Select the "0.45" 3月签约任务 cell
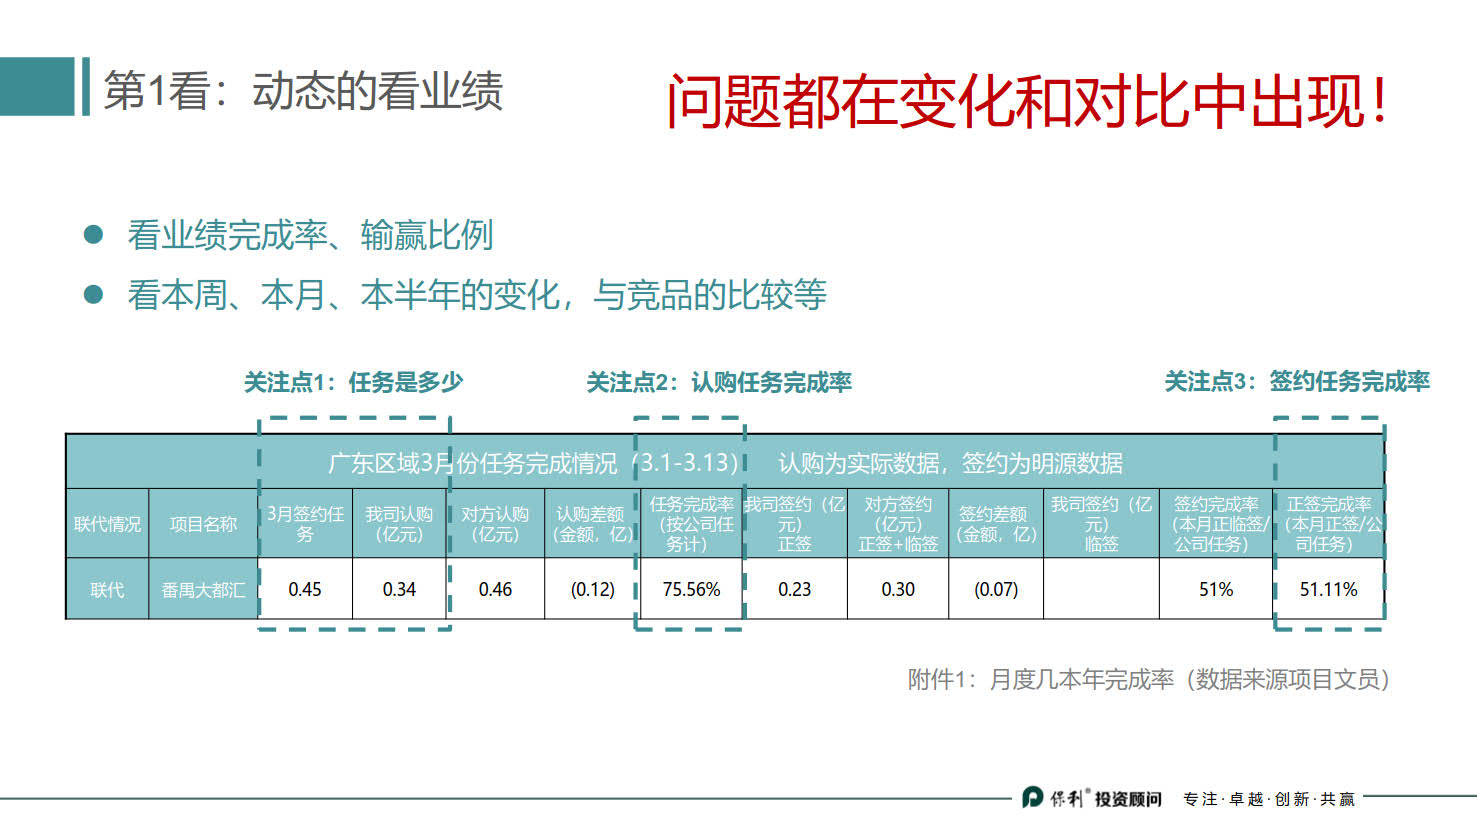The image size is (1477, 827). coord(304,590)
